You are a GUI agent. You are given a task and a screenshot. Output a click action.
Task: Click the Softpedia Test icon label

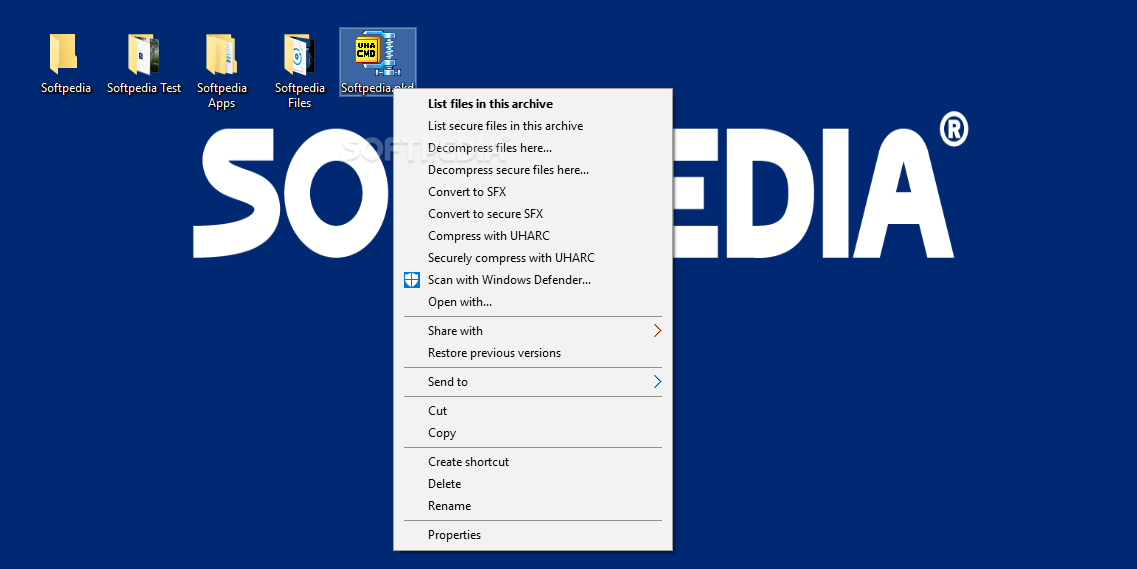point(144,88)
